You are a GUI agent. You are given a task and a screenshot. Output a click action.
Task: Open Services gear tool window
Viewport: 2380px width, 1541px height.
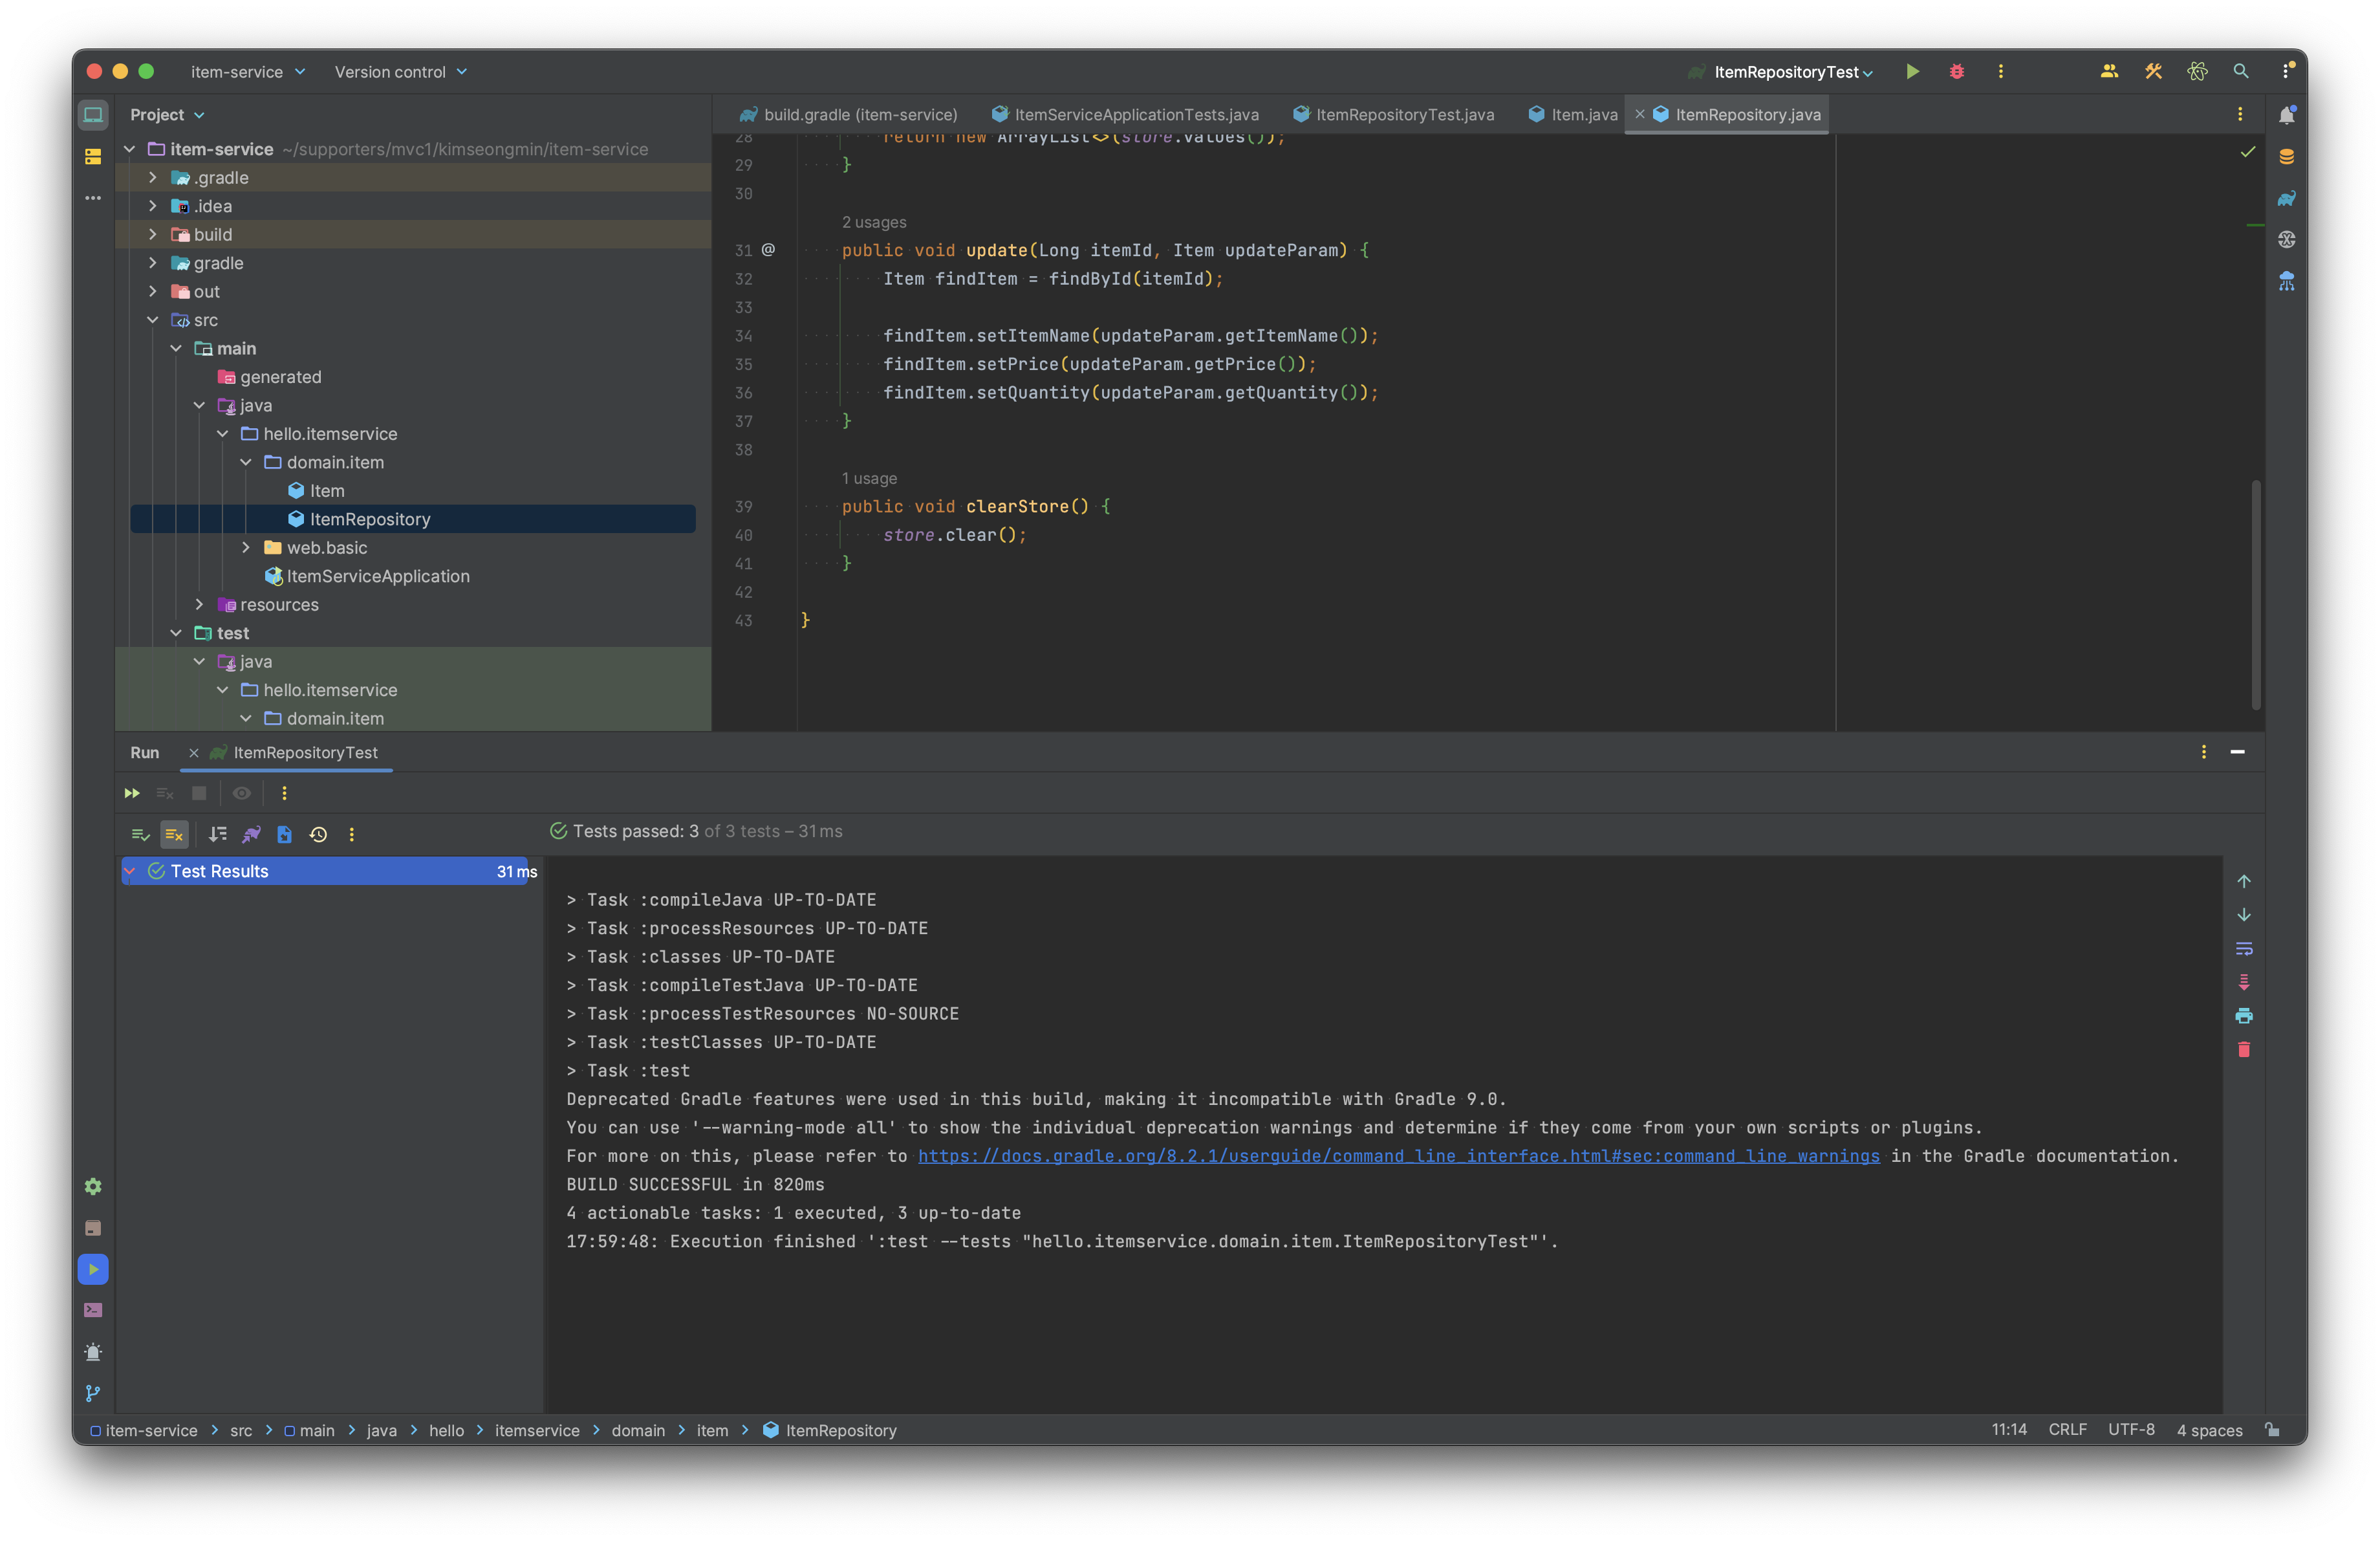[x=93, y=1186]
